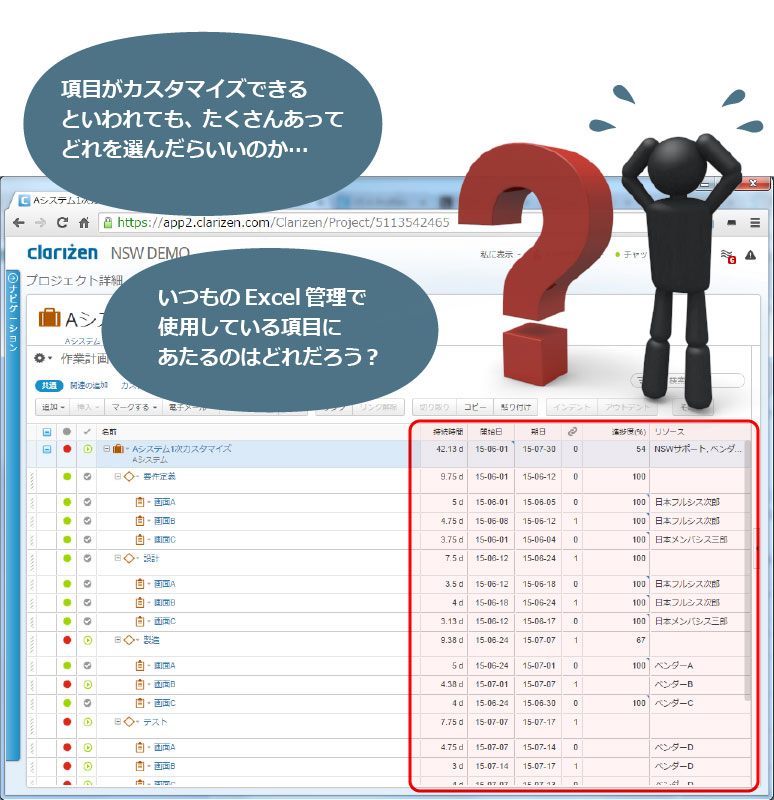Open the 要件定義 milestone link
The height and width of the screenshot is (800, 774).
pyautogui.click(x=159, y=477)
